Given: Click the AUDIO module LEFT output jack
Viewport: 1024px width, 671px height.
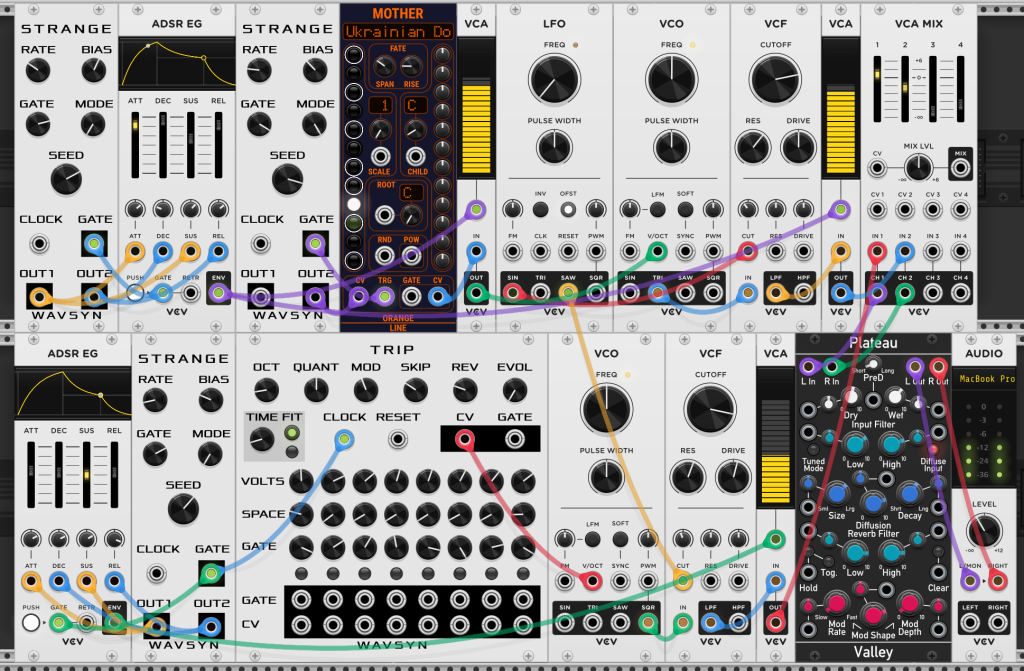Looking at the screenshot, I should [970, 622].
